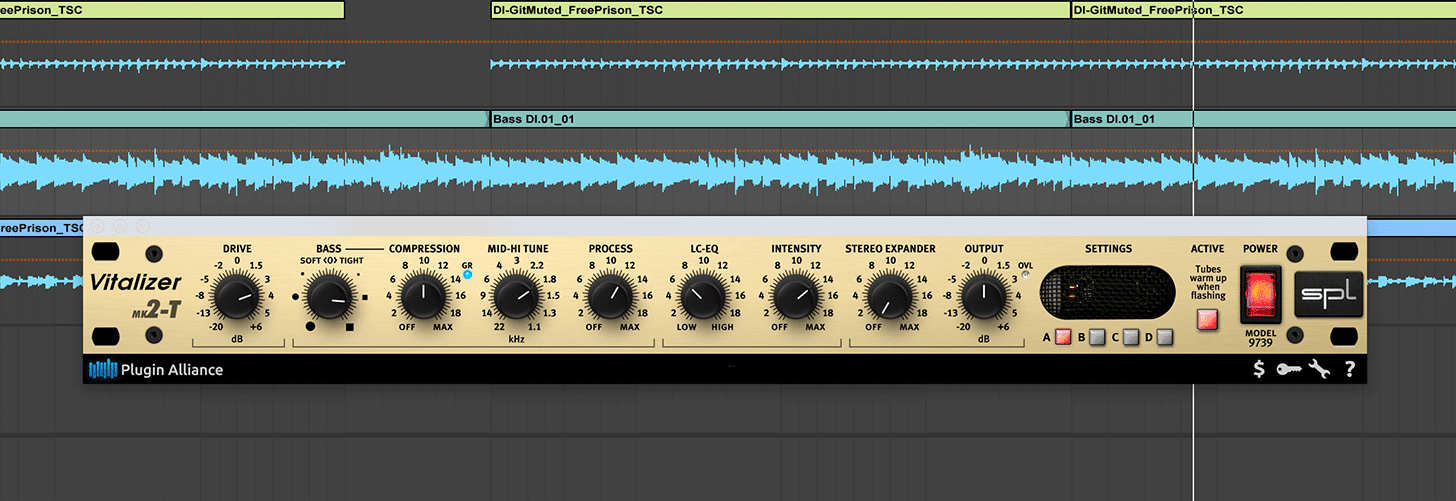Screen dimensions: 1456x501
Task: Click the LC-EQ knob
Action: point(703,296)
